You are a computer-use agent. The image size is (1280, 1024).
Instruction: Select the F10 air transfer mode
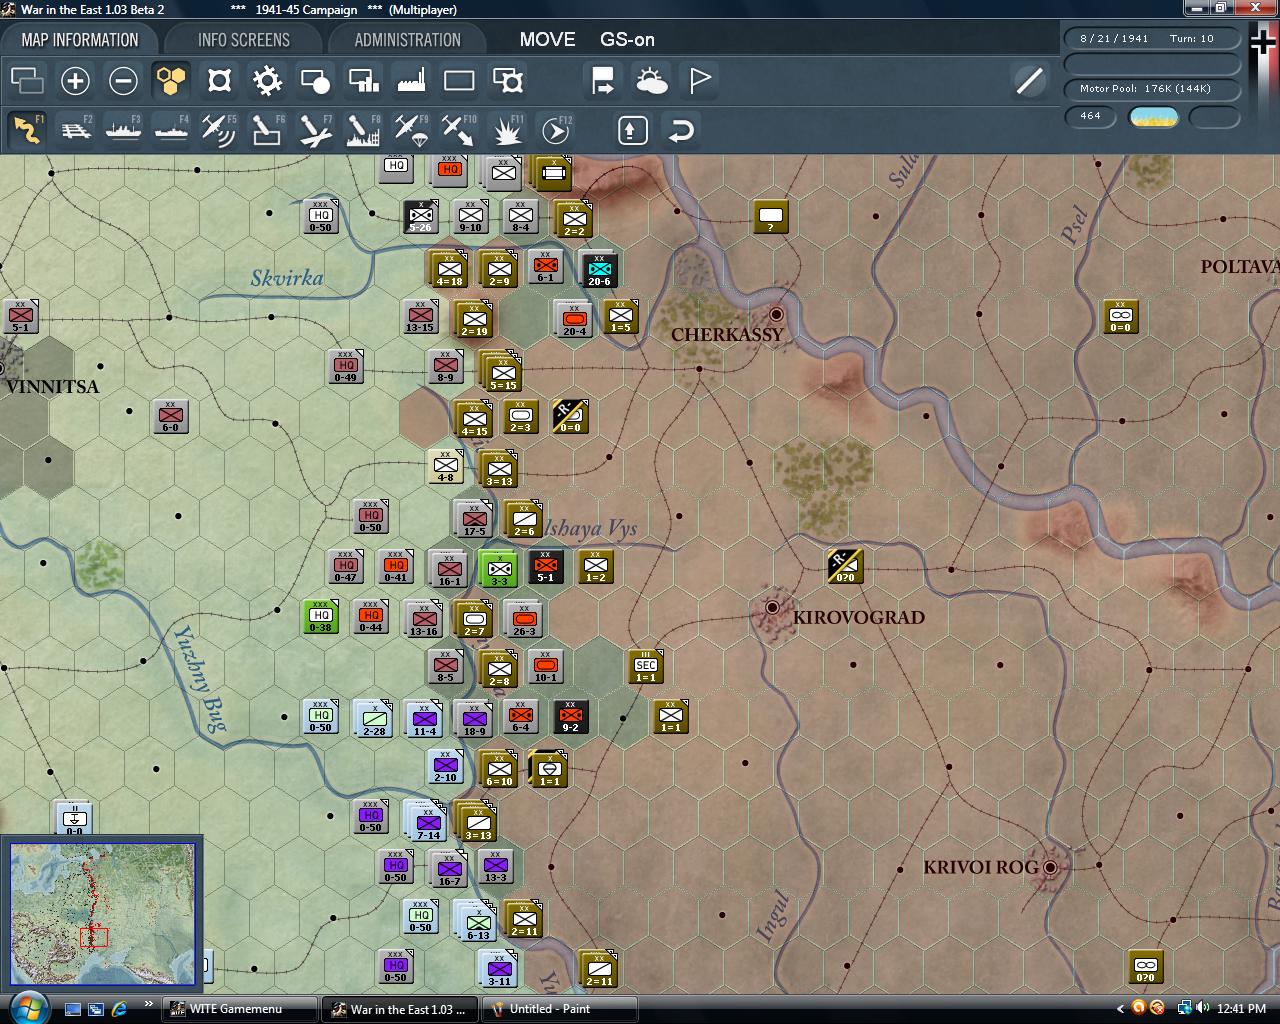pyautogui.click(x=459, y=130)
